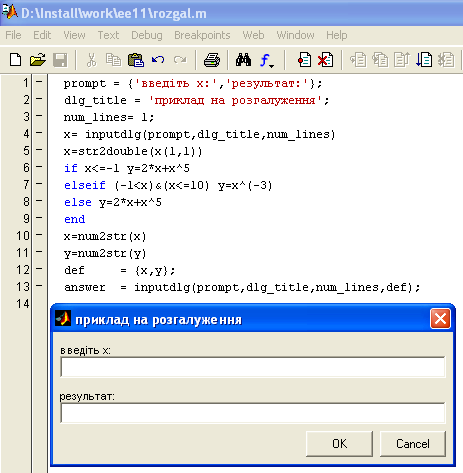The image size is (463, 473).
Task: Toggle the breakpoint dash on line 10
Action: click(39, 234)
